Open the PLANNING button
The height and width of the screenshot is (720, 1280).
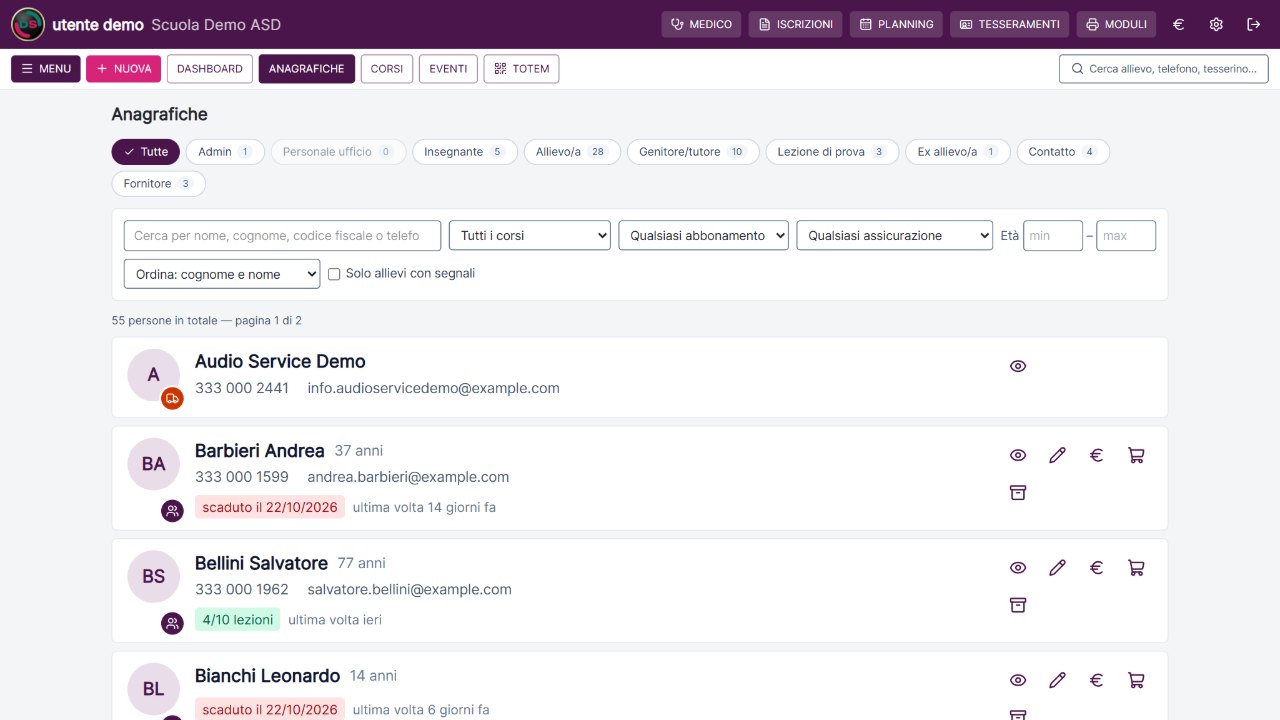pyautogui.click(x=896, y=24)
